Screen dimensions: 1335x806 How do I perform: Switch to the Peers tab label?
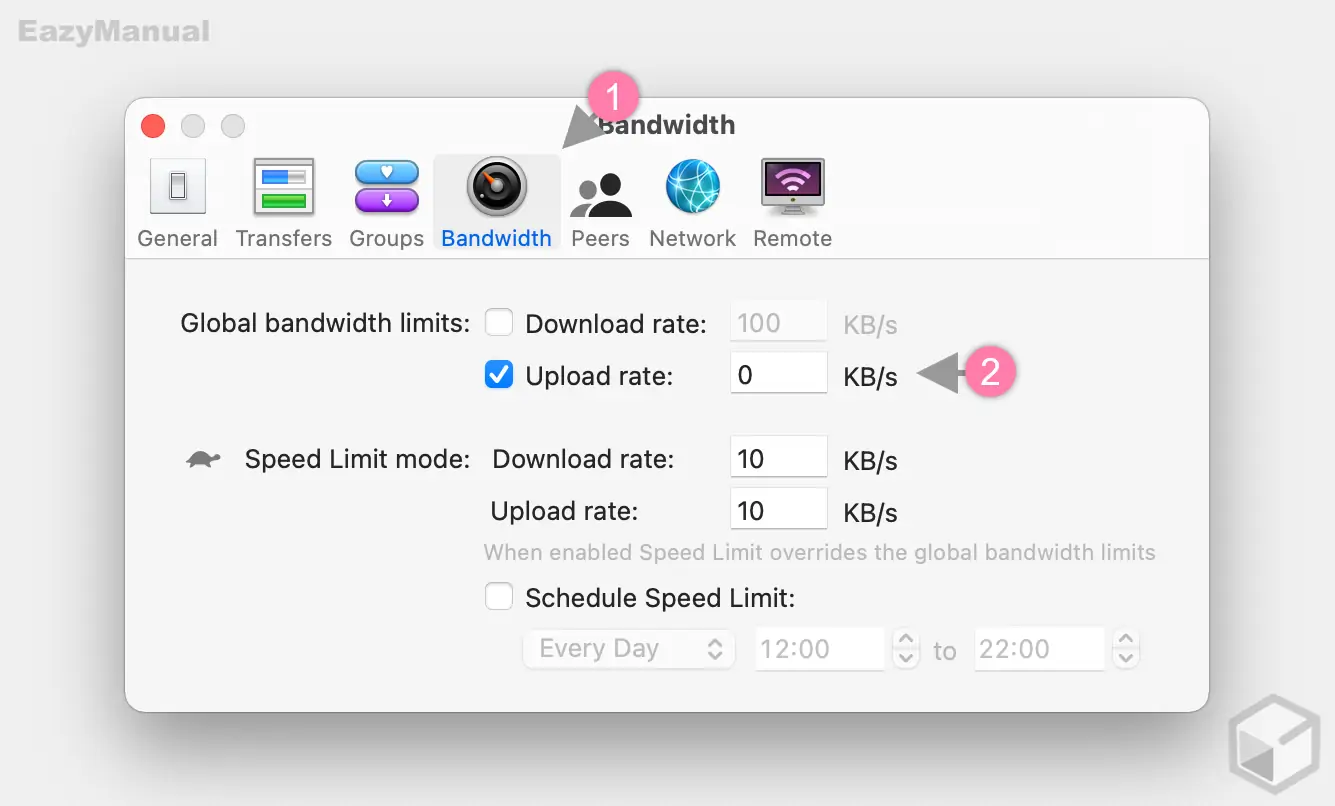coord(600,239)
